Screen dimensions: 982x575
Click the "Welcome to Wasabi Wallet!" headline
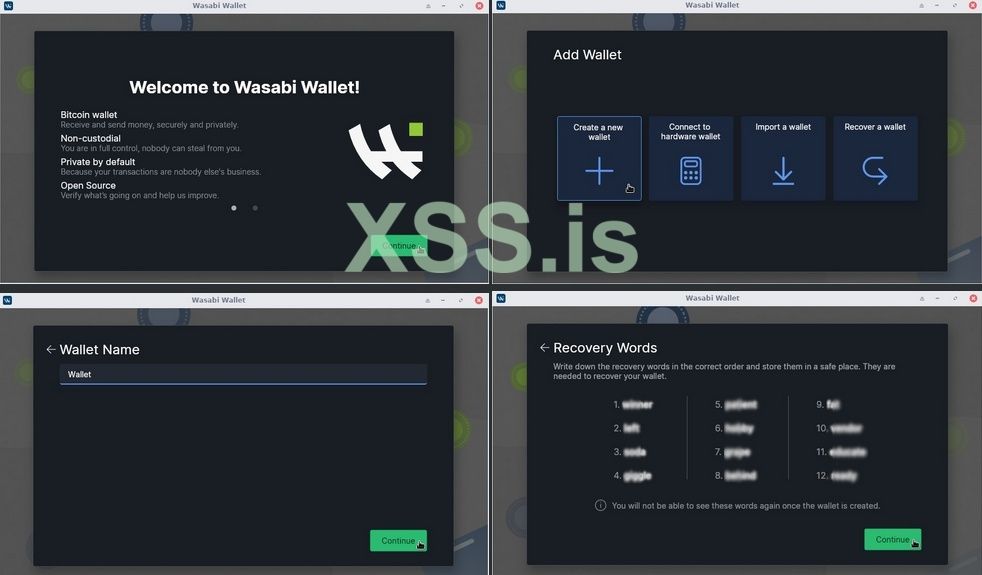pyautogui.click(x=244, y=87)
